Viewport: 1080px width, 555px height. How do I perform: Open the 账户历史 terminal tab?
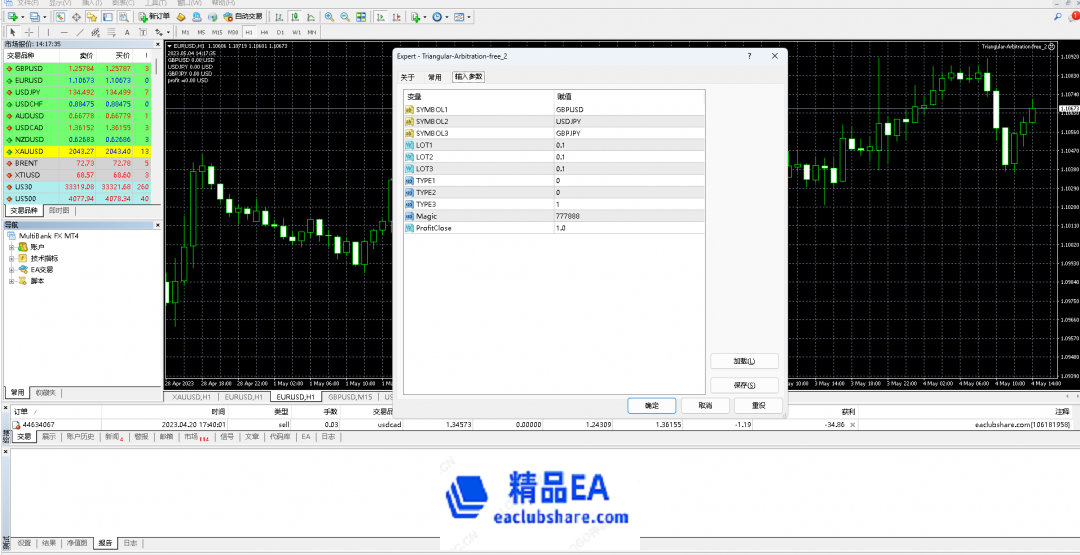[x=81, y=436]
